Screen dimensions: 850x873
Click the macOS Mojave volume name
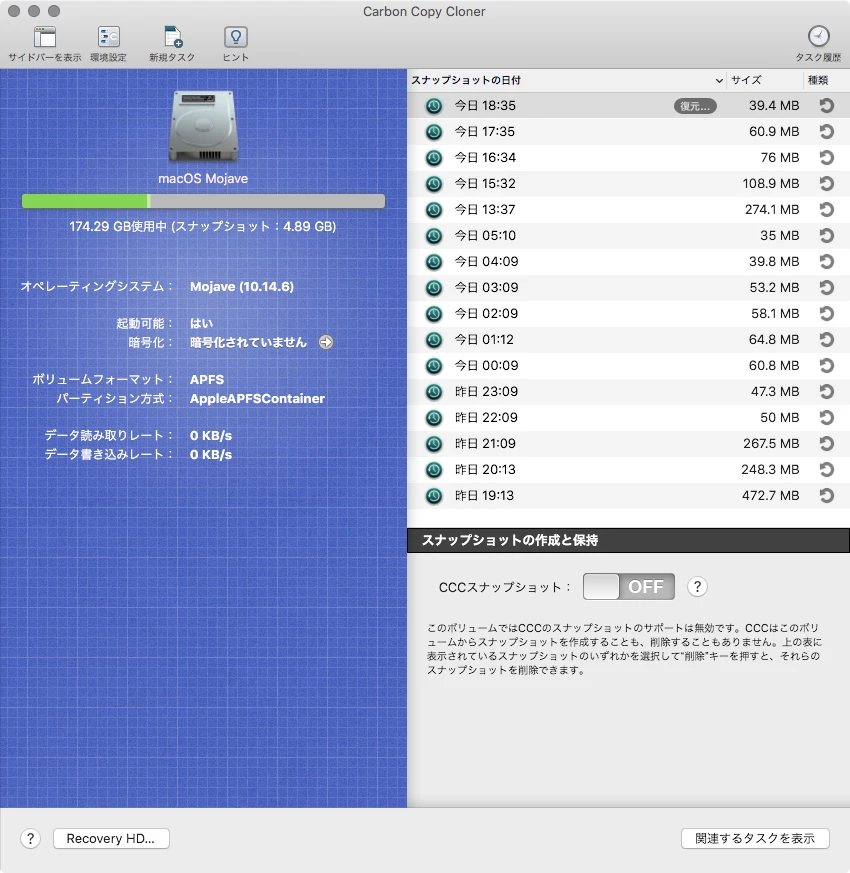click(203, 179)
